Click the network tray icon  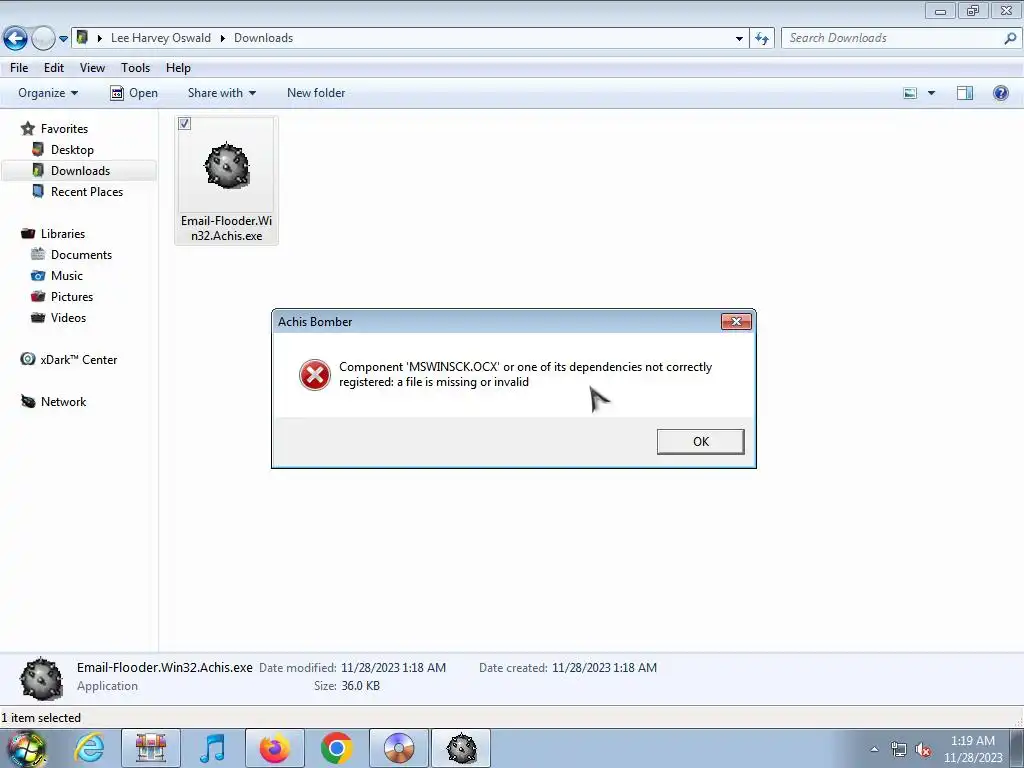coord(899,750)
